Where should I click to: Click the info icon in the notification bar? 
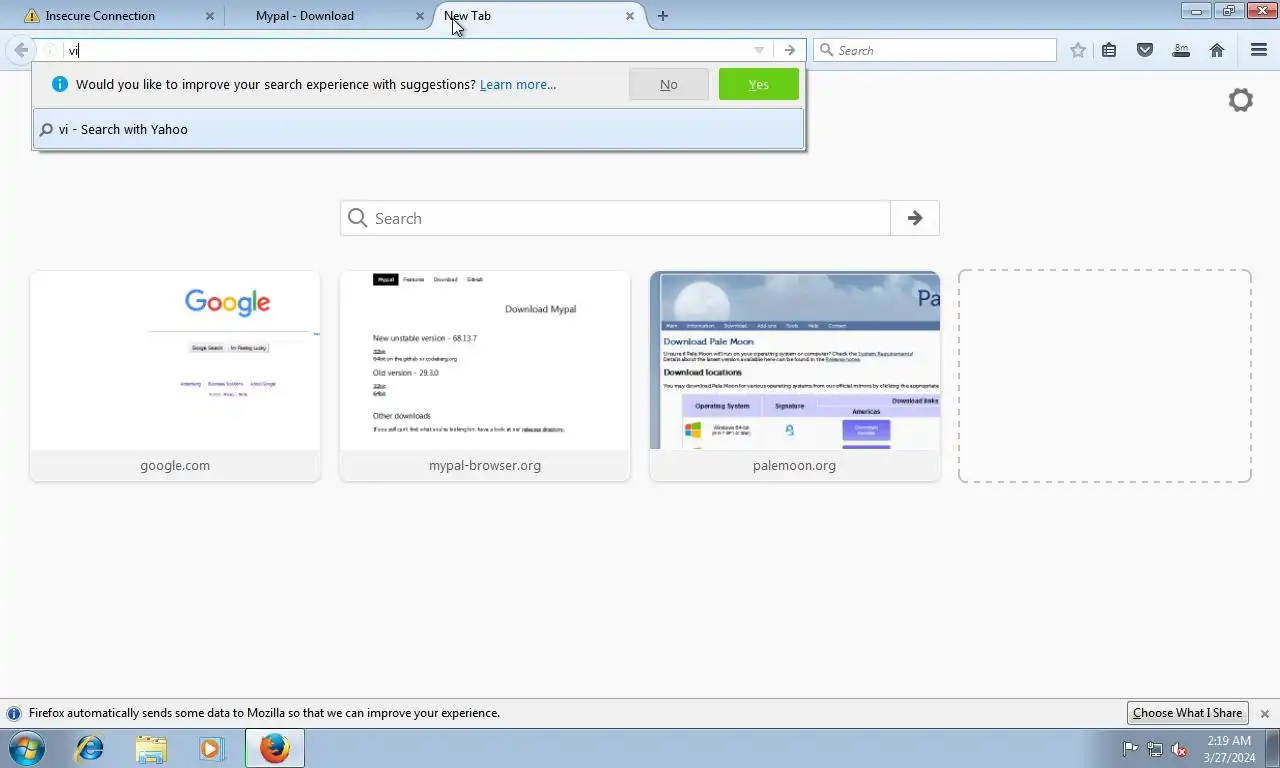(x=14, y=714)
